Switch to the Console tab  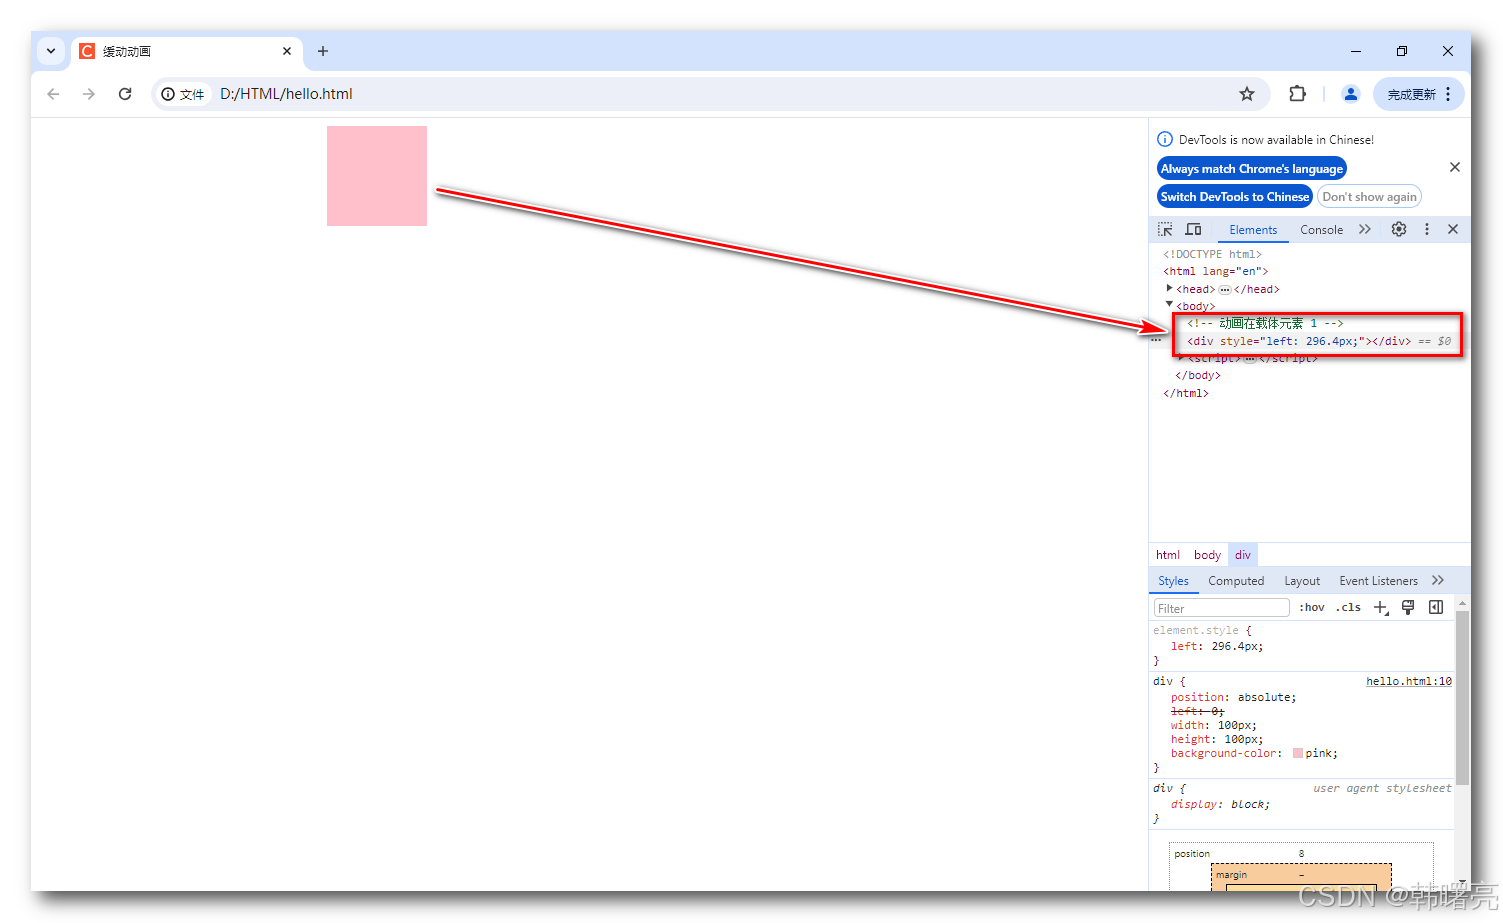1321,230
